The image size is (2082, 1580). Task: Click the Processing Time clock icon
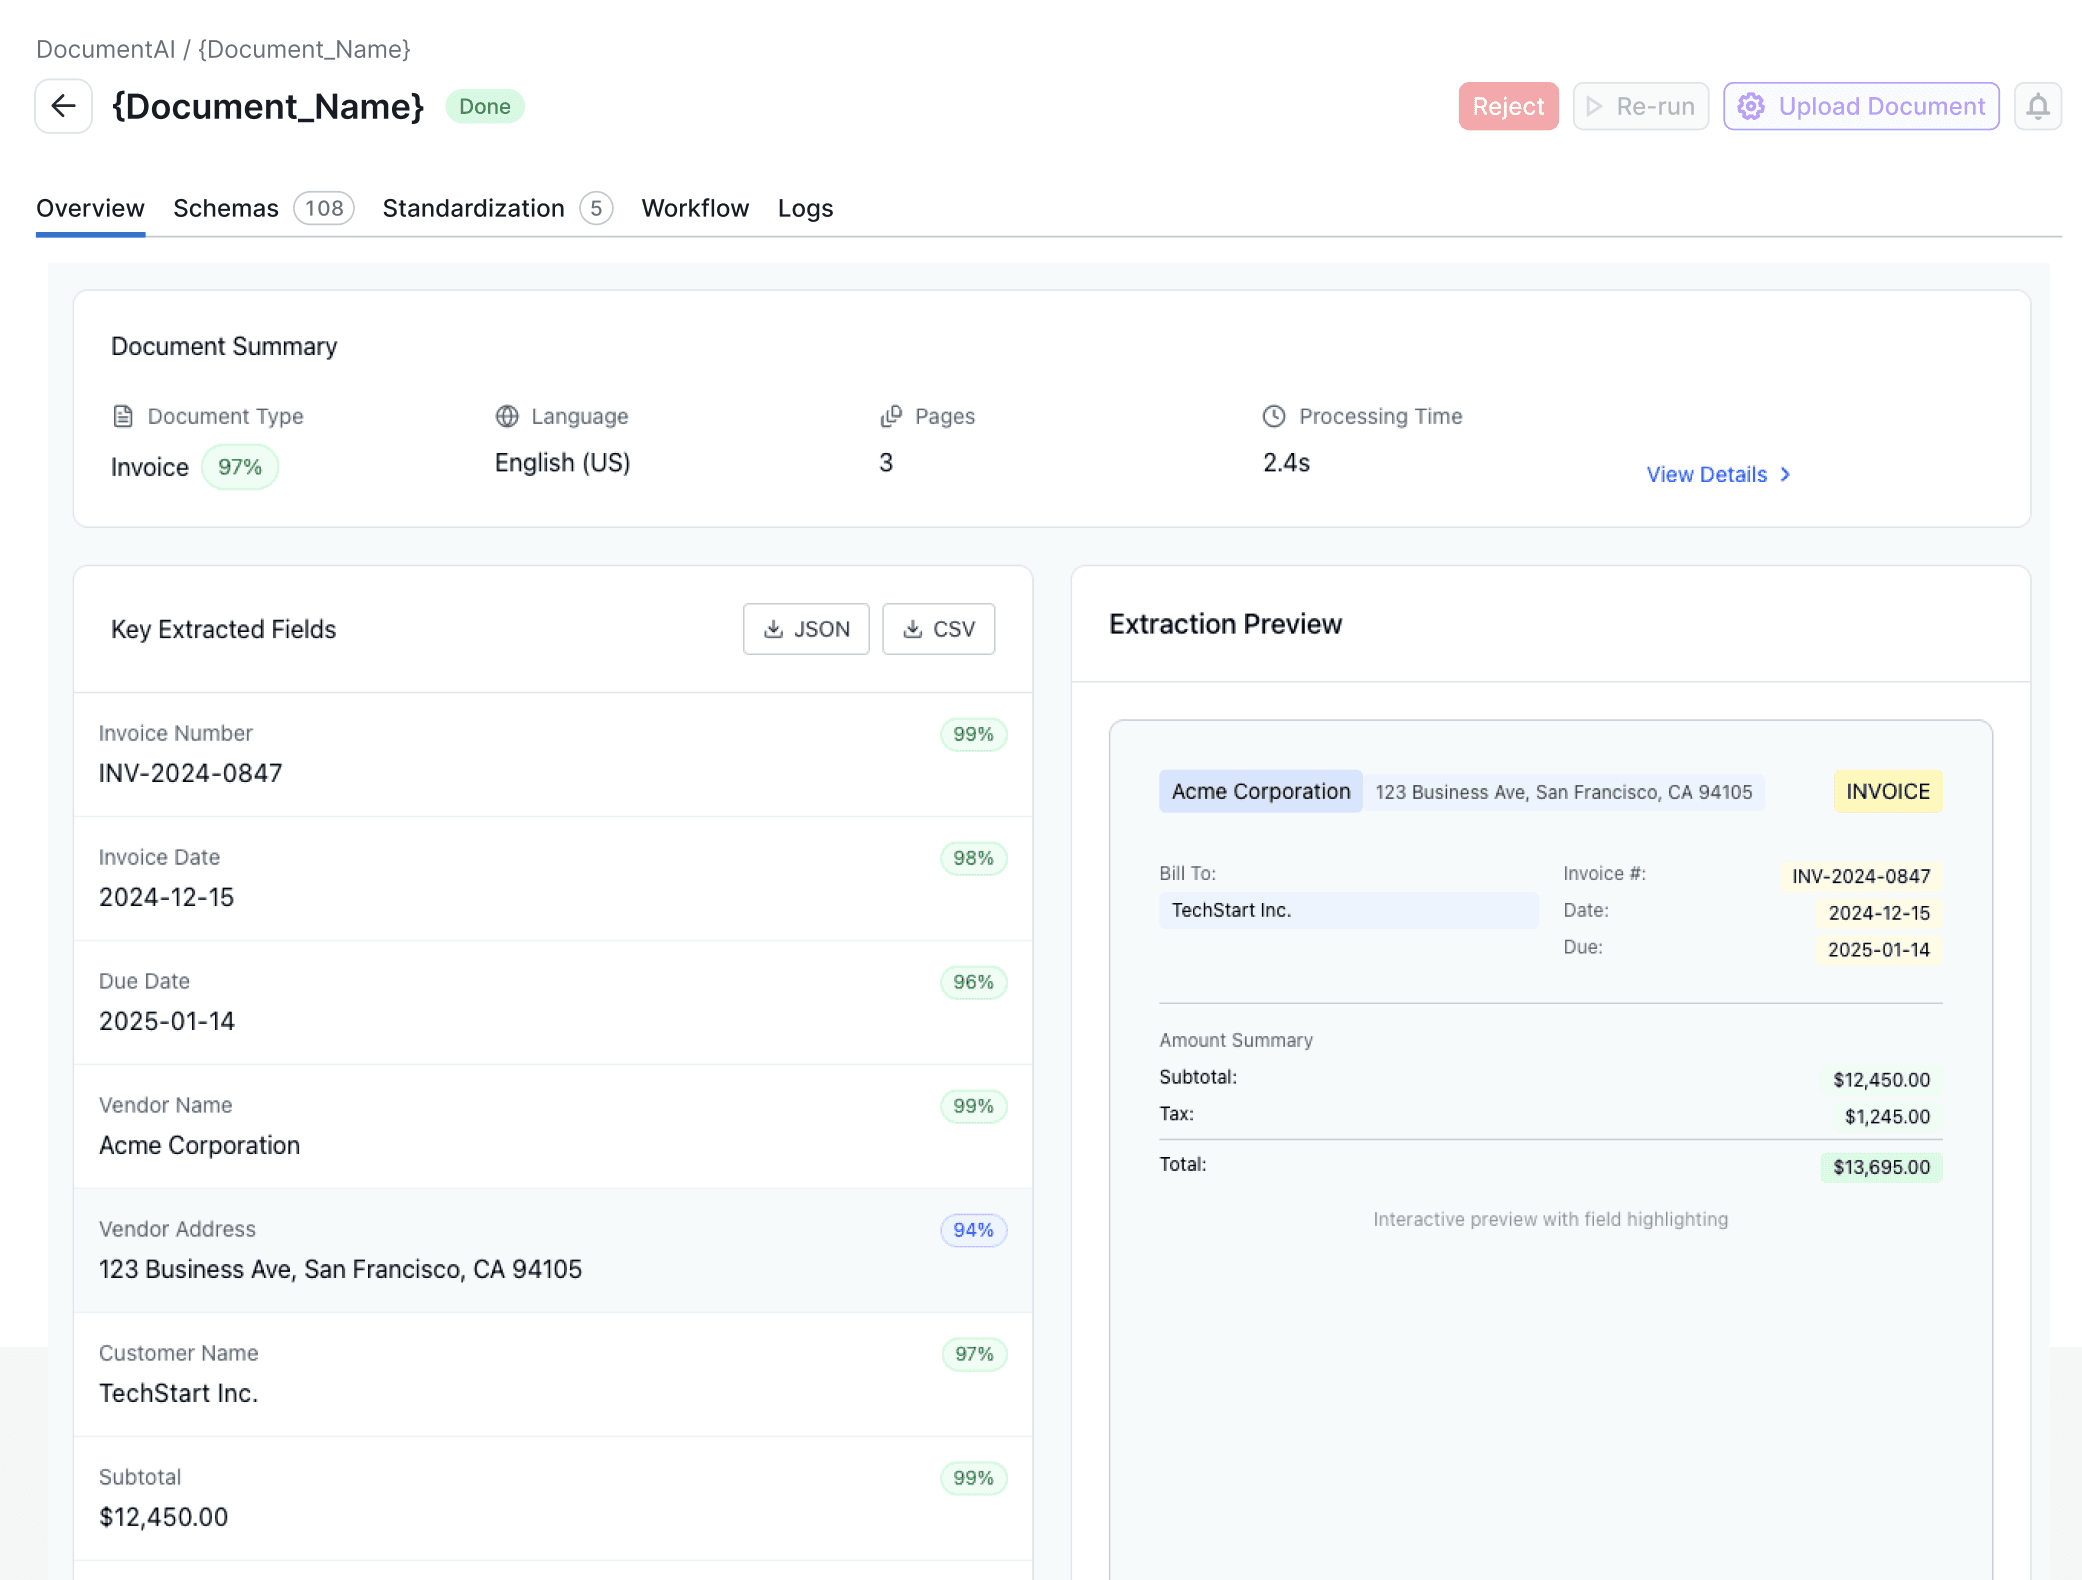click(1273, 416)
